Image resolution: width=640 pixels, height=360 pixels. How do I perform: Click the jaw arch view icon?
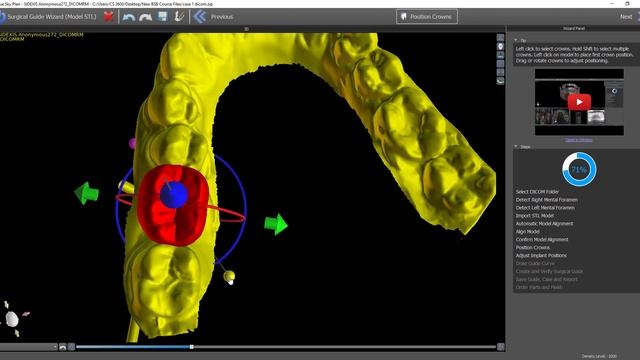point(500,81)
